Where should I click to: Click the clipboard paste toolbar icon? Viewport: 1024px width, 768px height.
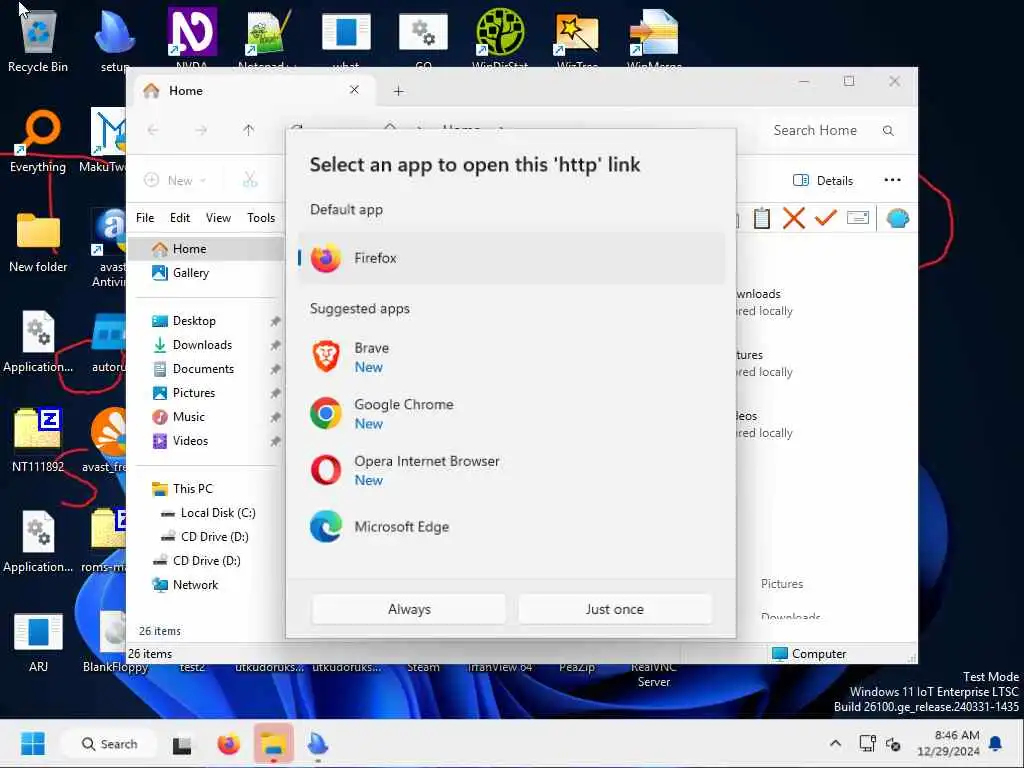click(x=761, y=218)
